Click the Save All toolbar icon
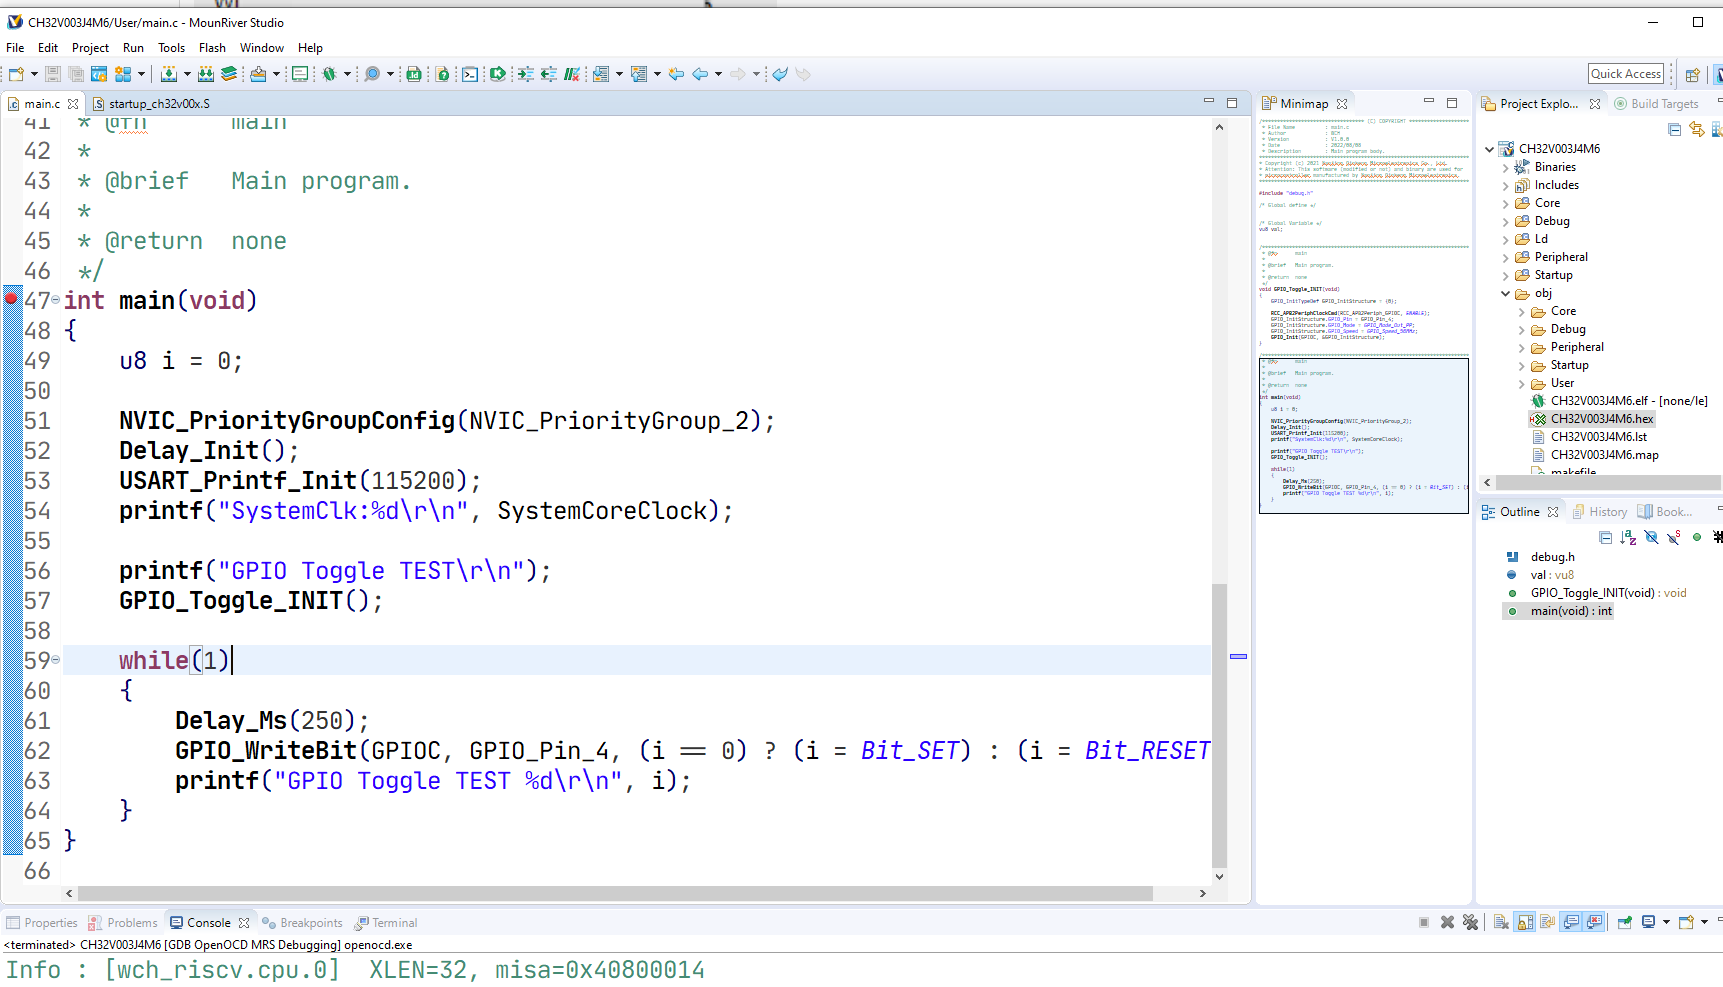The height and width of the screenshot is (987, 1723). tap(75, 74)
